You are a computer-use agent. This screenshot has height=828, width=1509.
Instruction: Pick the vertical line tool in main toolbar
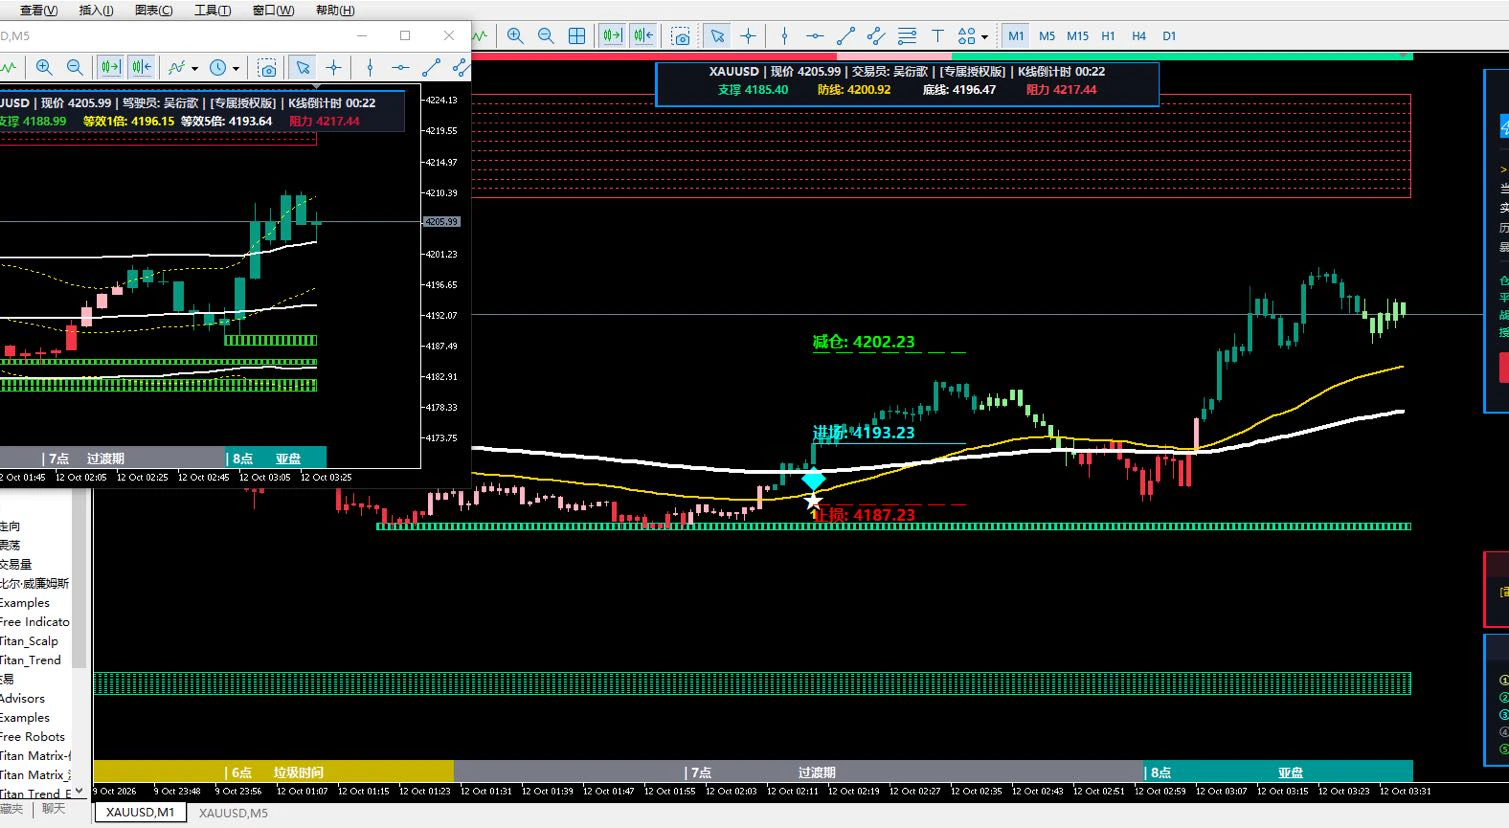coord(784,36)
